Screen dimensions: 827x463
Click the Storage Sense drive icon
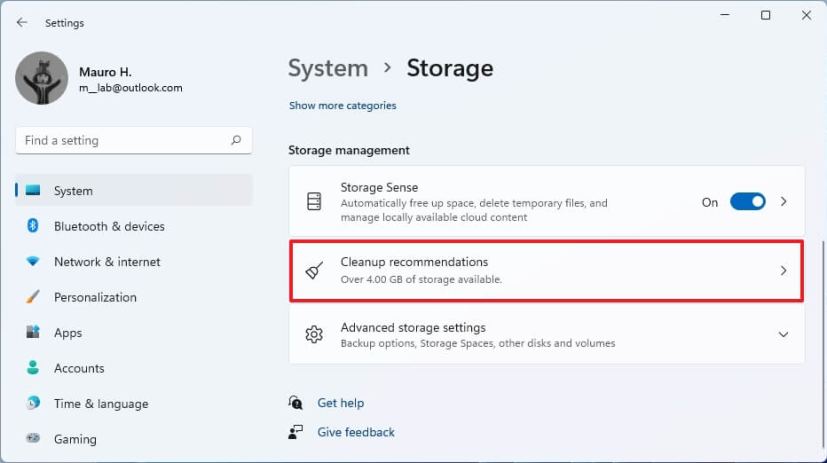pos(314,202)
